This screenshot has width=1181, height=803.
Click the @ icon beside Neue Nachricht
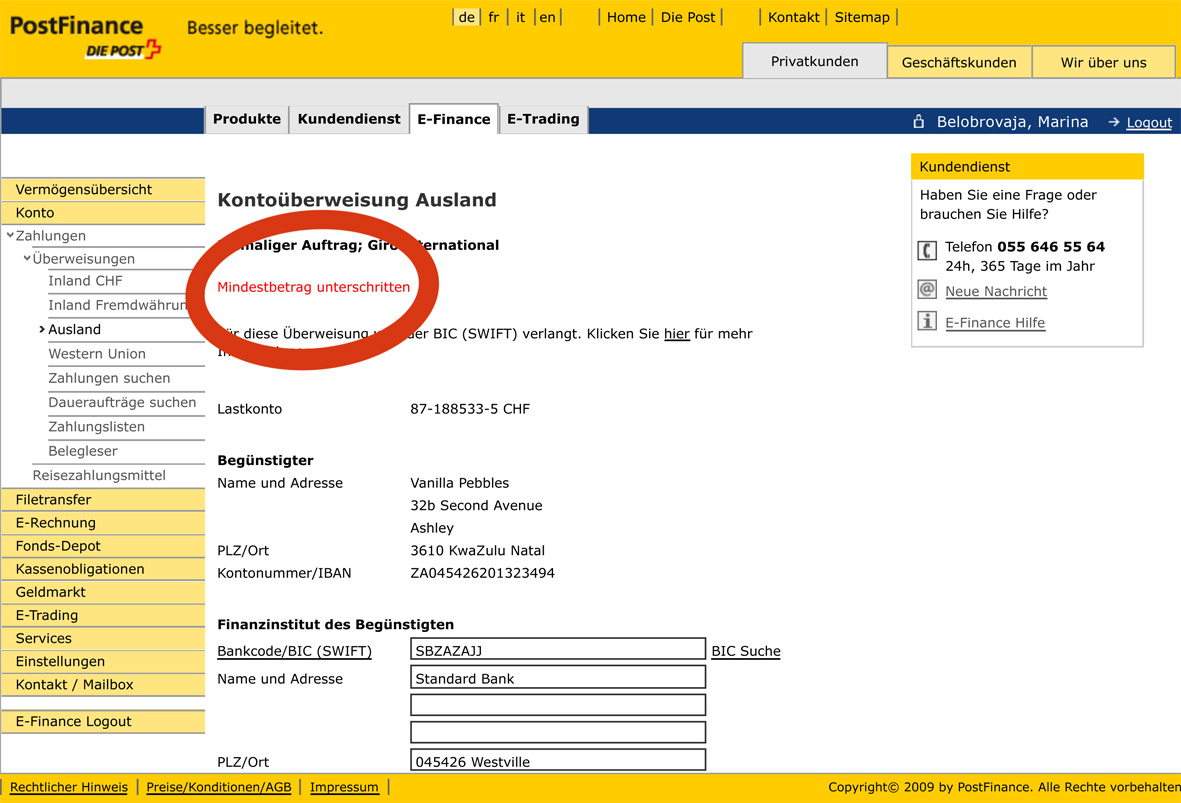point(927,289)
